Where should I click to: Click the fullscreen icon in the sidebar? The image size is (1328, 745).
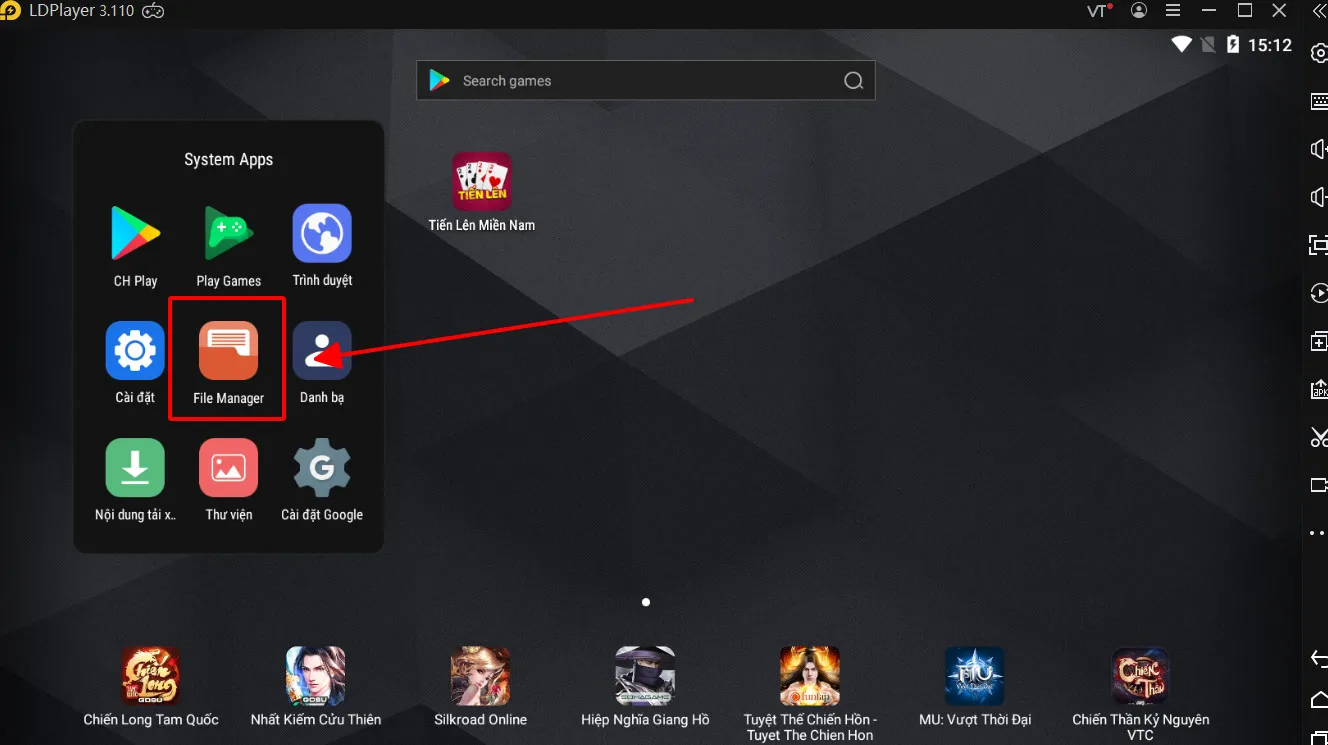[x=1319, y=245]
